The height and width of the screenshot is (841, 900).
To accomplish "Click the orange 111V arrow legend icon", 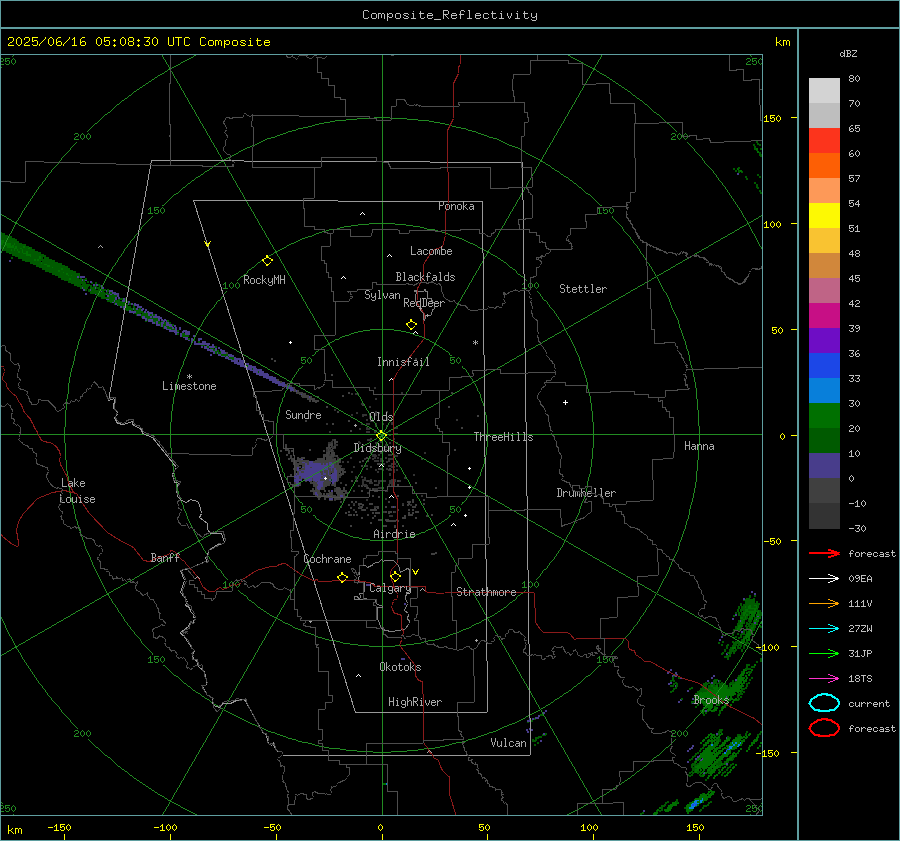I will [824, 603].
